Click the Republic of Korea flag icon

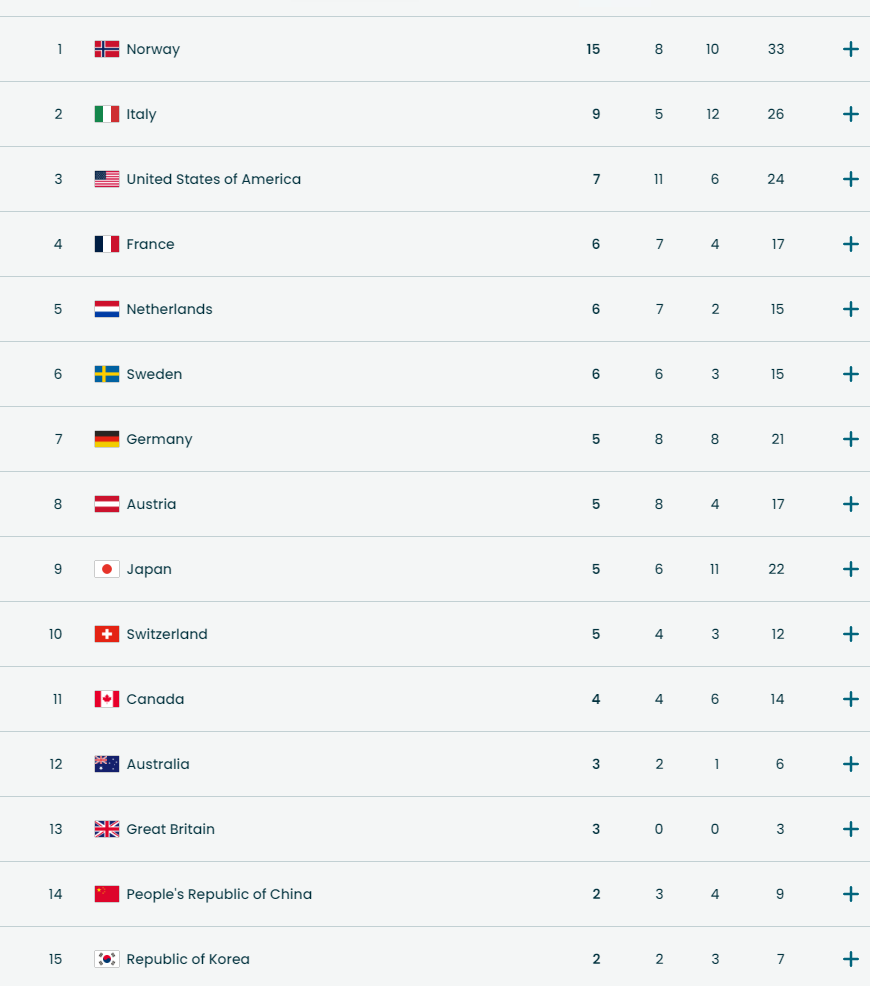(107, 959)
